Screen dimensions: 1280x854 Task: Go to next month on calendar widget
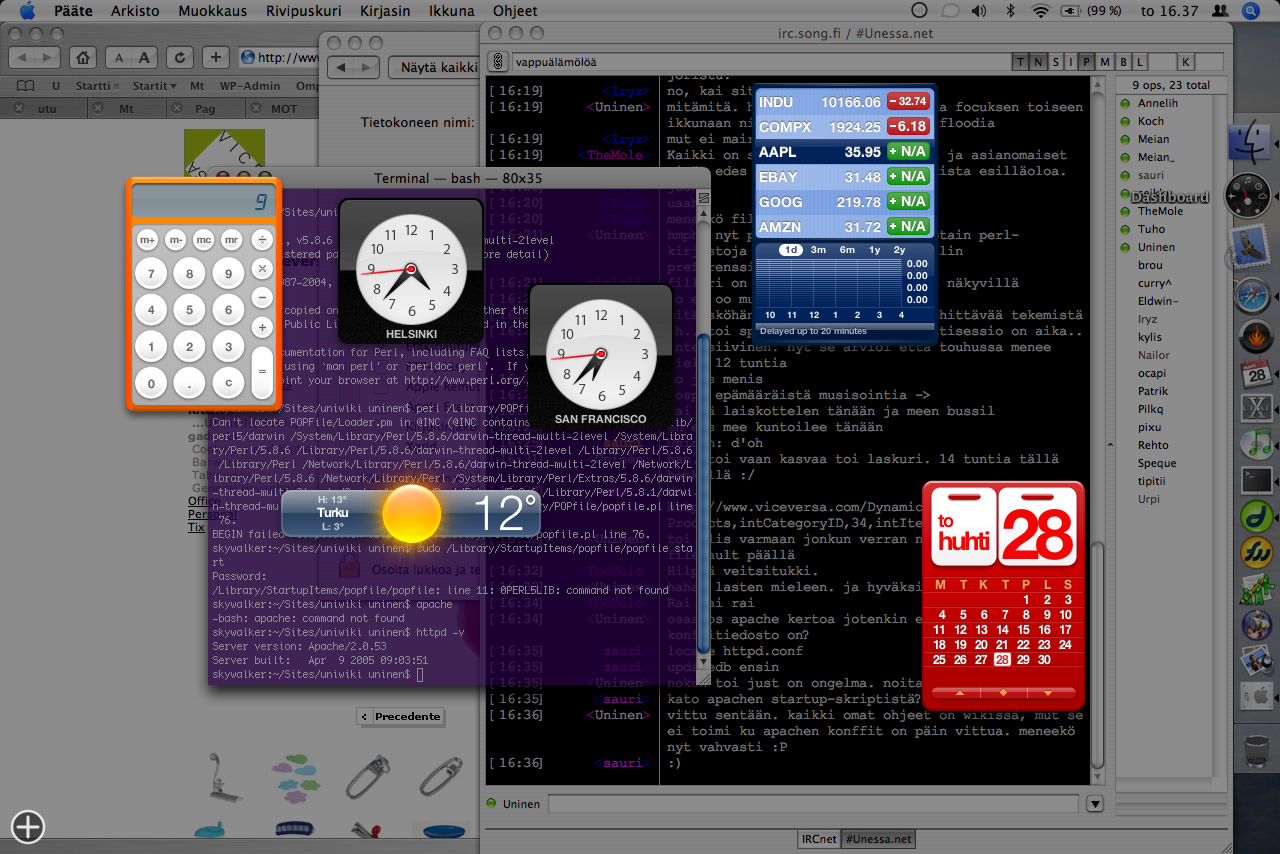[x=1047, y=692]
